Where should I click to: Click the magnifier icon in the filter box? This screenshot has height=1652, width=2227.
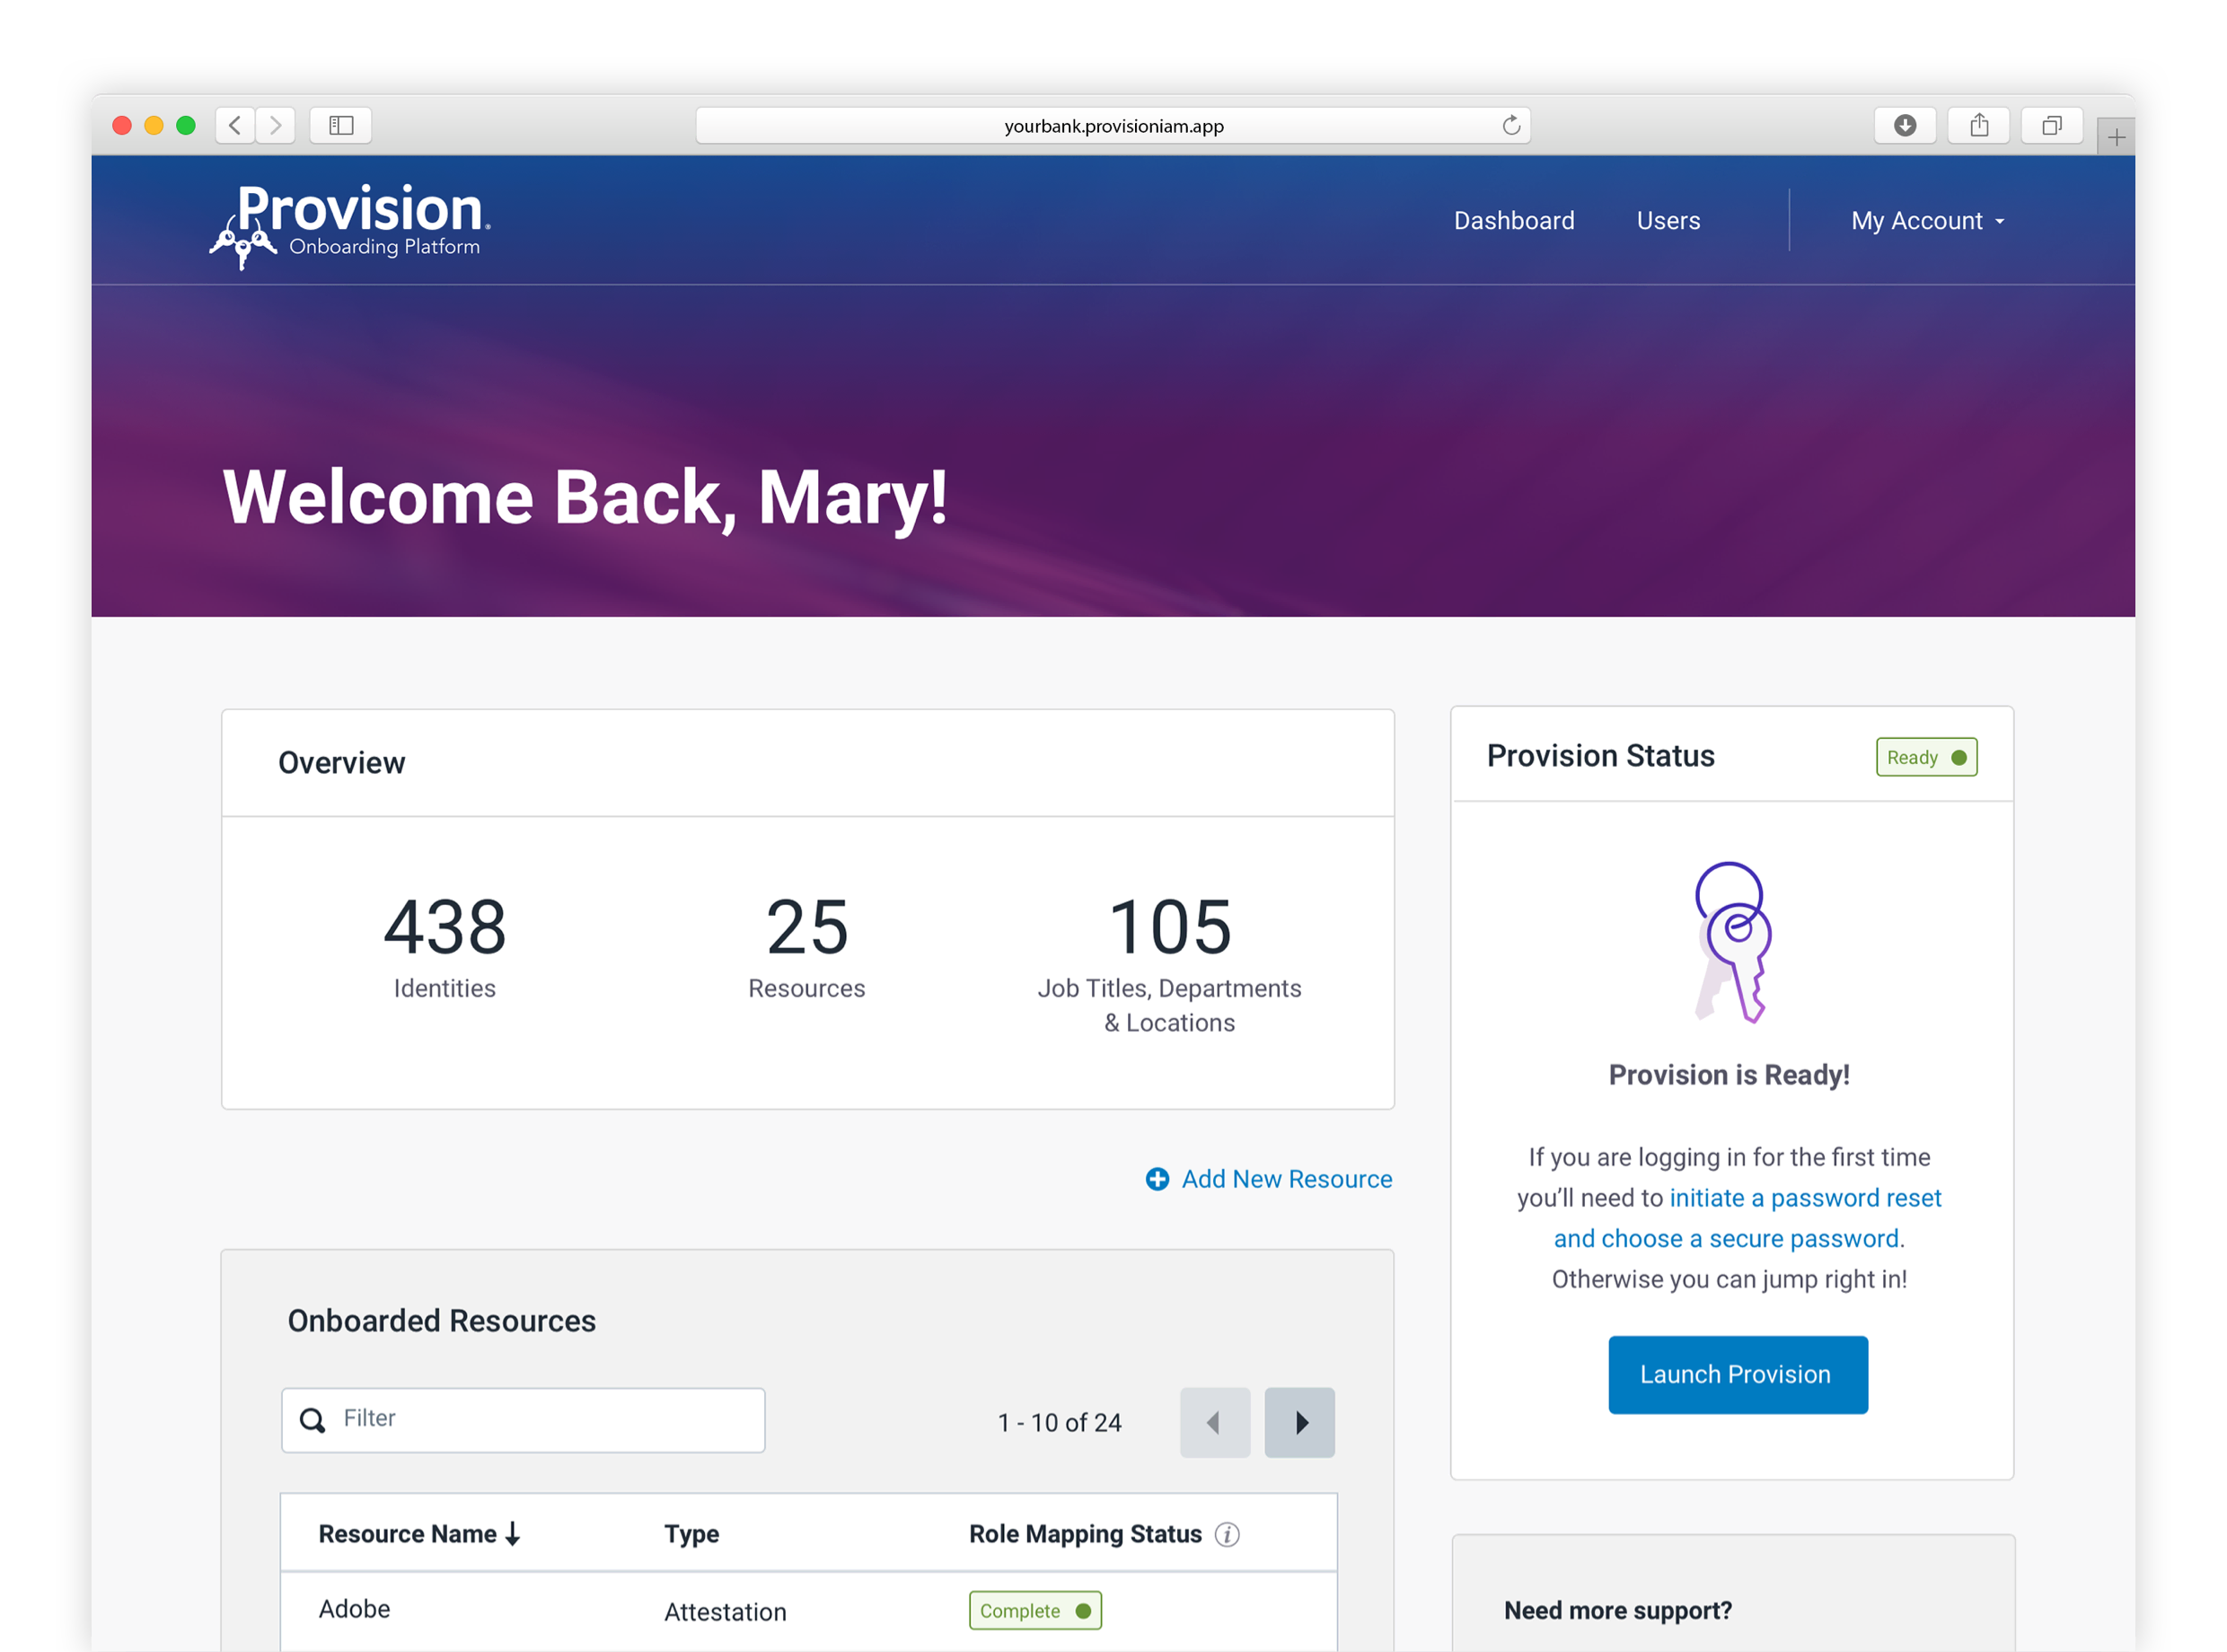(313, 1420)
